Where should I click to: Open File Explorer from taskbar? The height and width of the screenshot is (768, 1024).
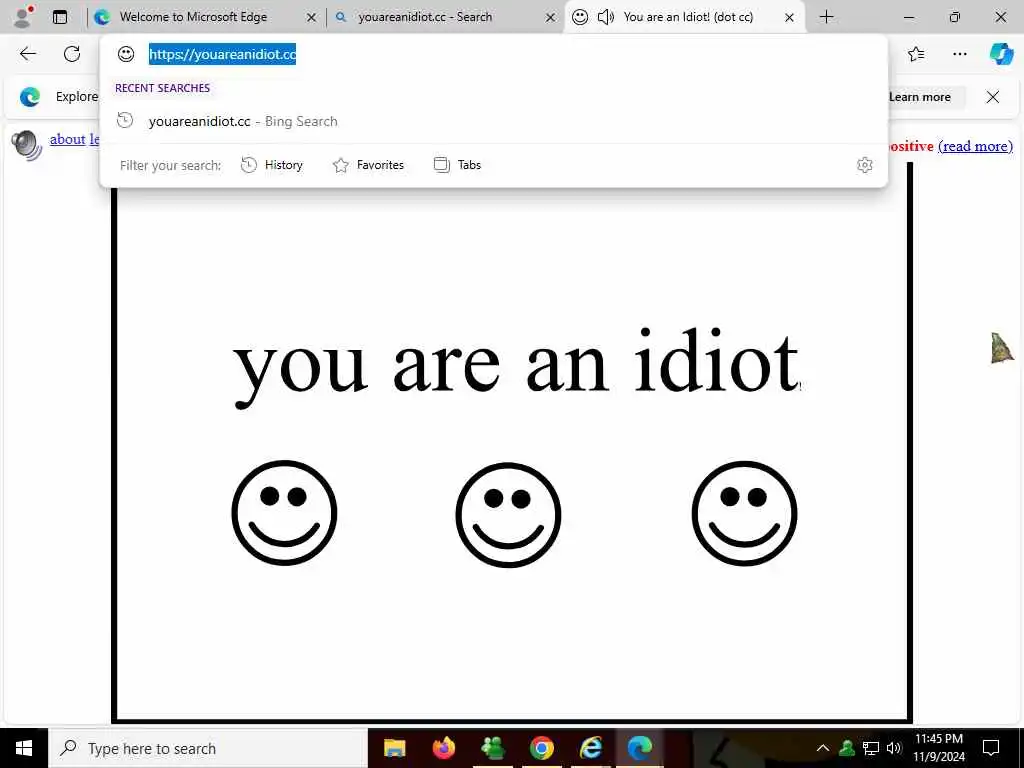click(394, 748)
